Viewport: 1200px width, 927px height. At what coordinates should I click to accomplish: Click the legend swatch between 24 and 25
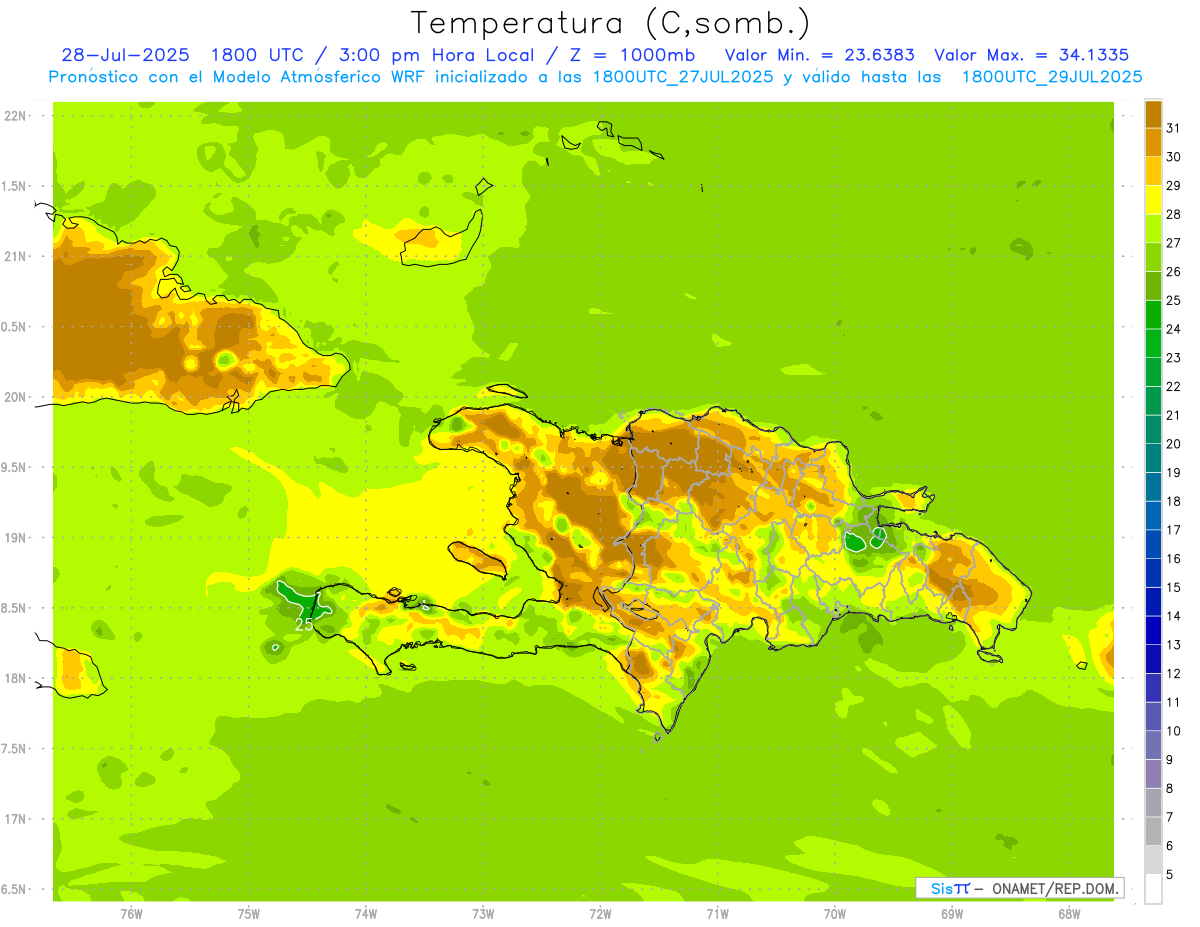[1153, 315]
